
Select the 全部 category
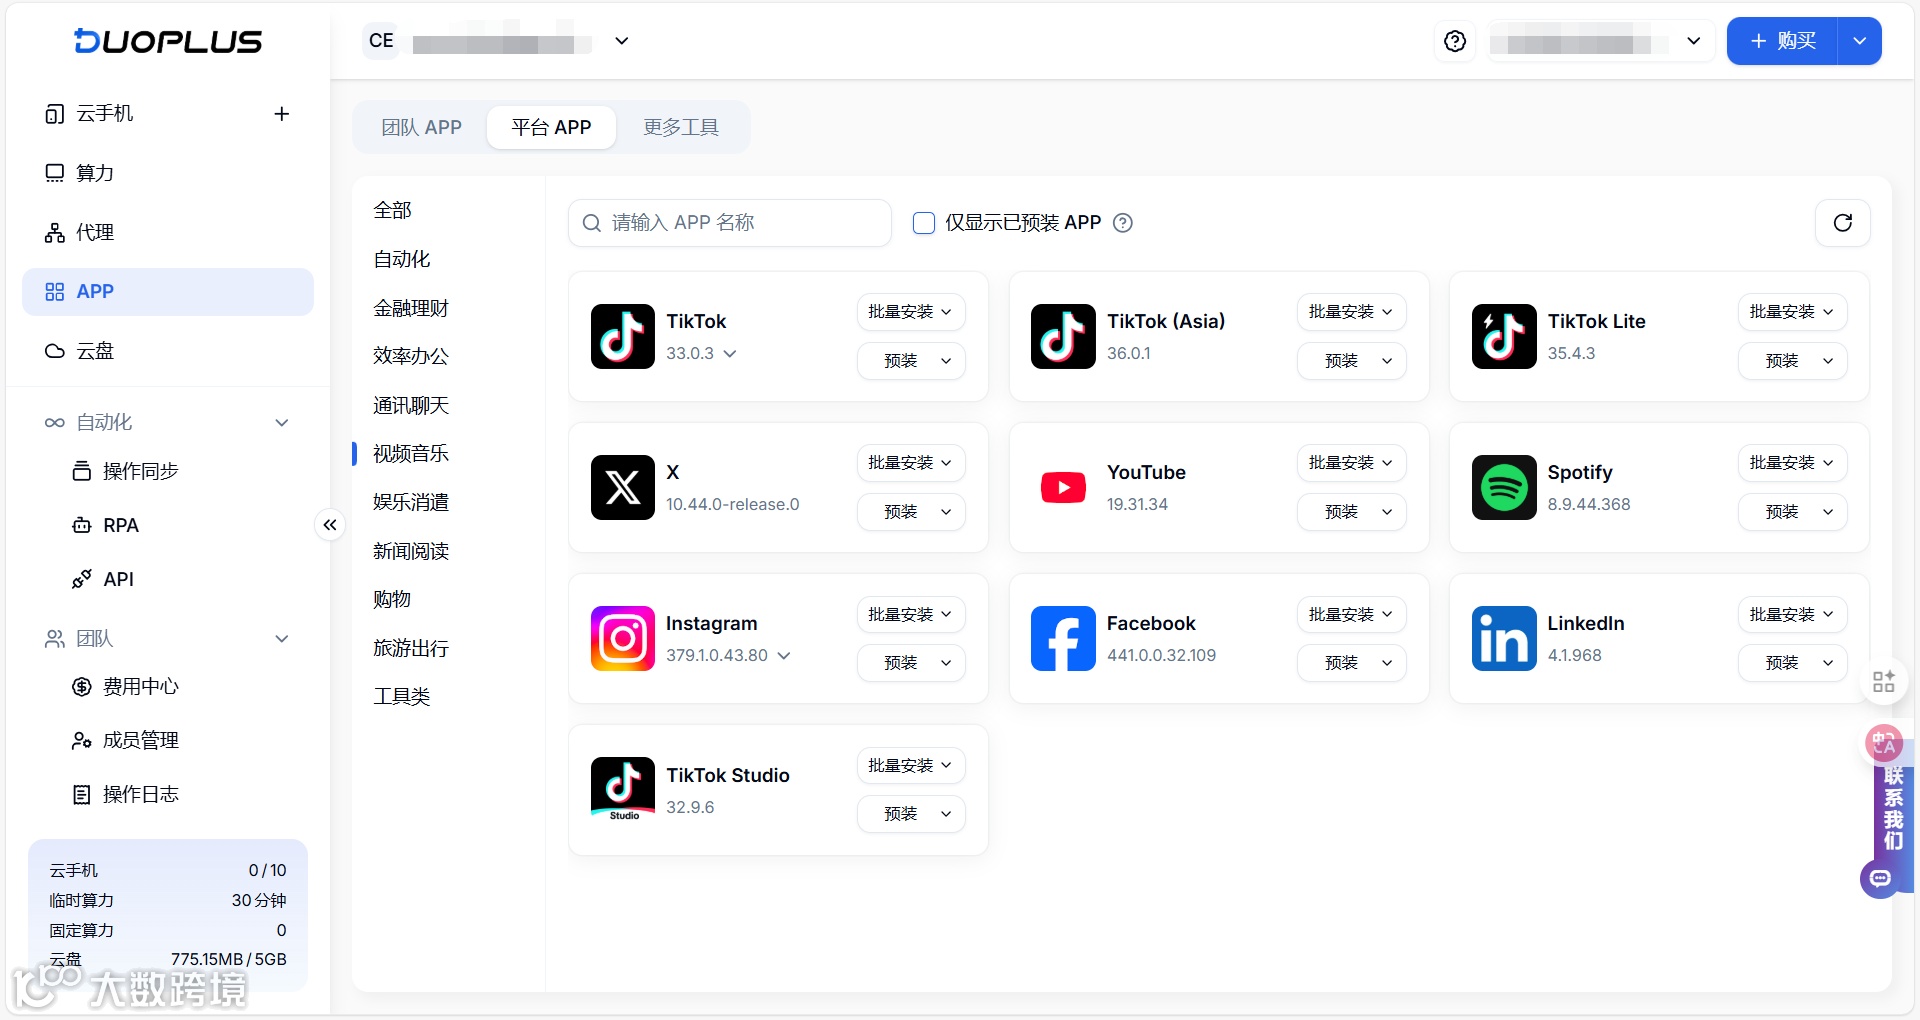click(x=393, y=211)
